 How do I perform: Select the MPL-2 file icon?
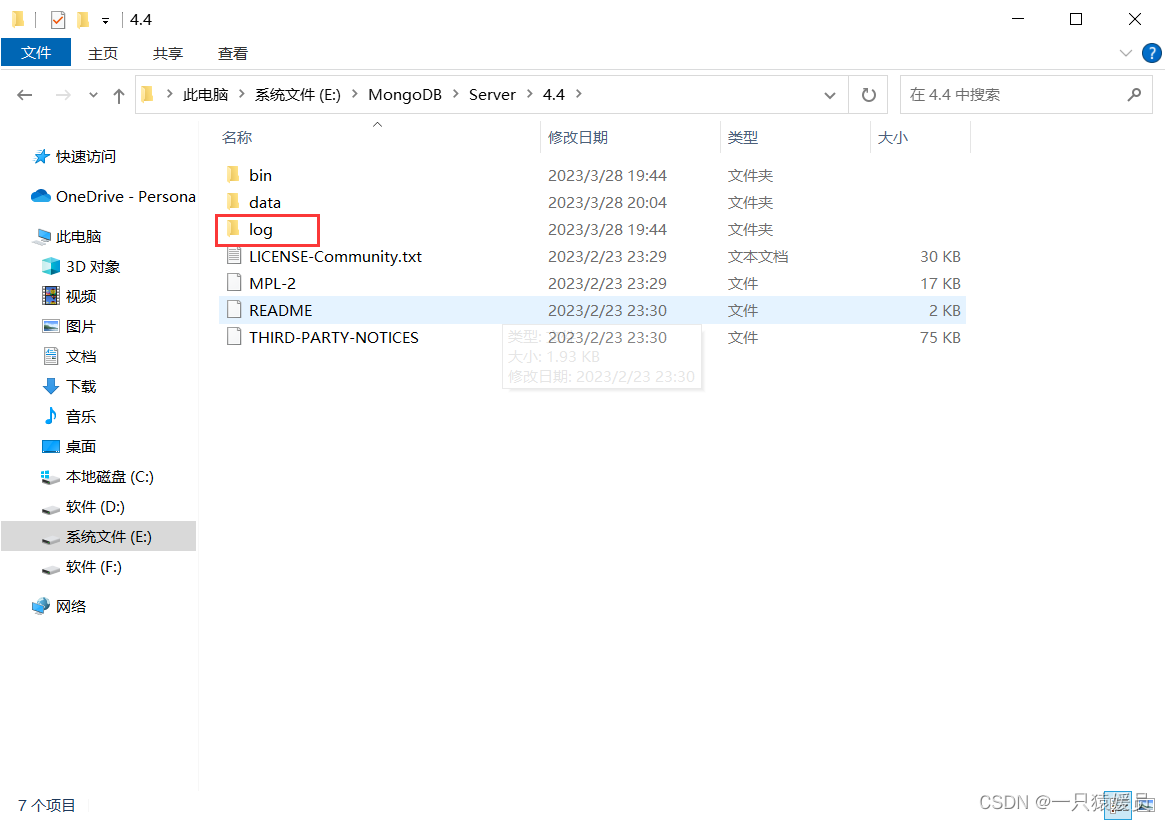233,283
